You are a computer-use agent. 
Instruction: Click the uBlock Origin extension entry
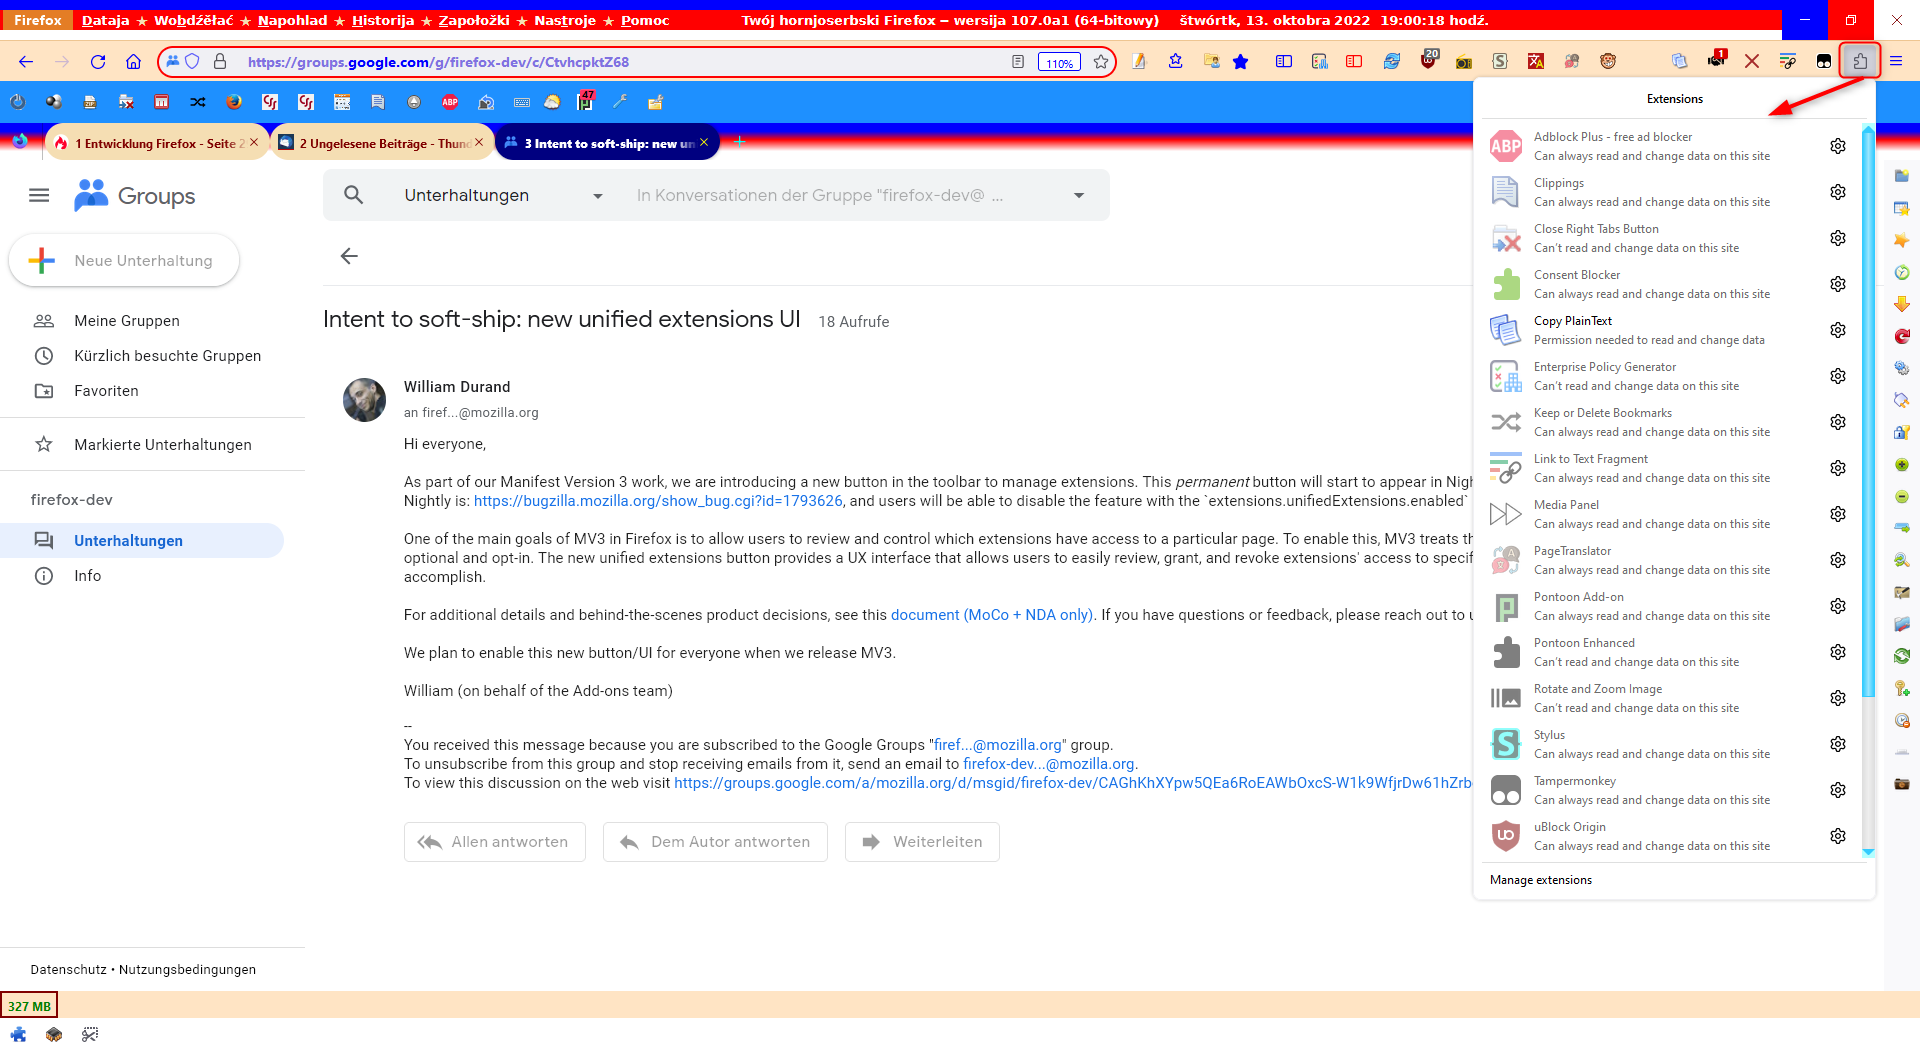1652,836
